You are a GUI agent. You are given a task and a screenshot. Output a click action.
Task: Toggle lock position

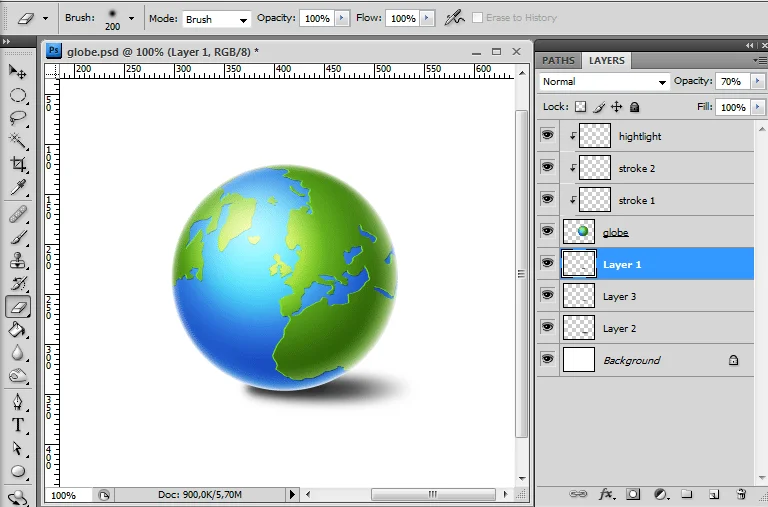pyautogui.click(x=617, y=107)
